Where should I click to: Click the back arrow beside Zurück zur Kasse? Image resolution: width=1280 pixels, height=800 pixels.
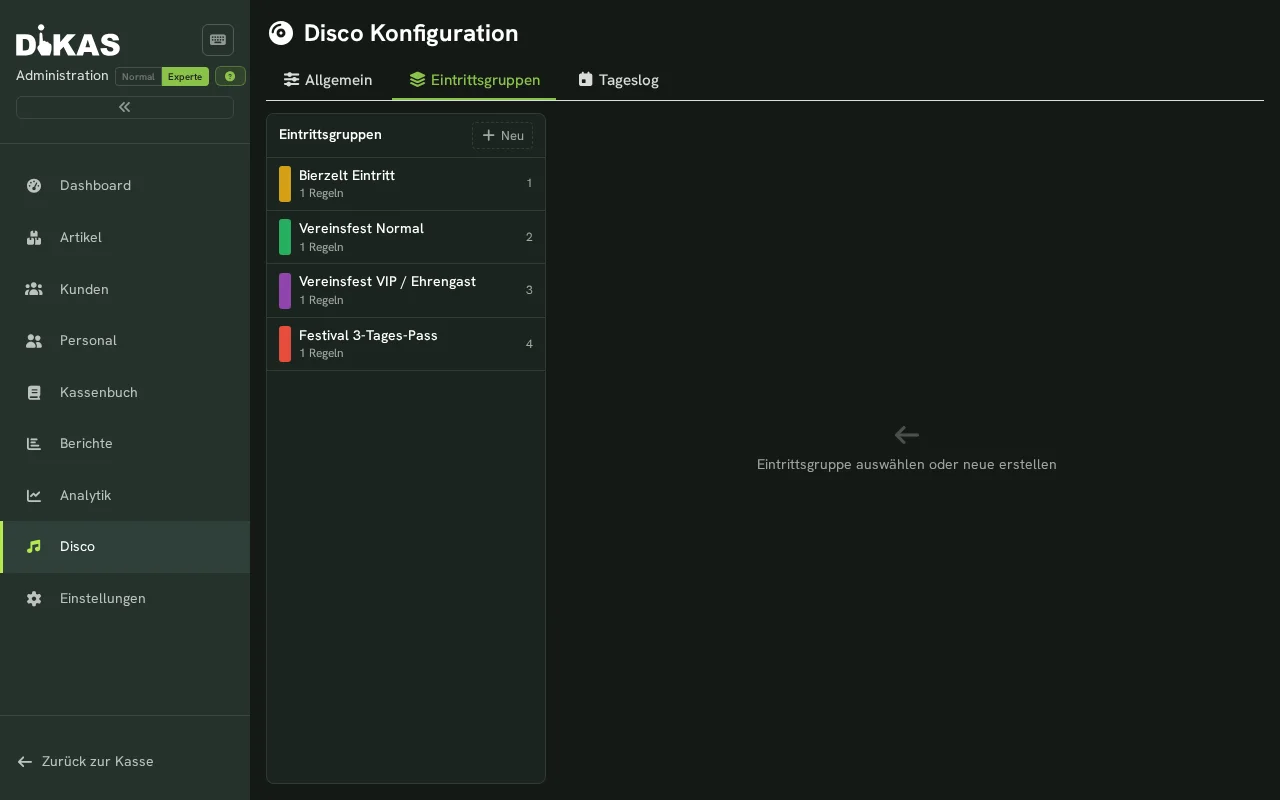click(25, 761)
